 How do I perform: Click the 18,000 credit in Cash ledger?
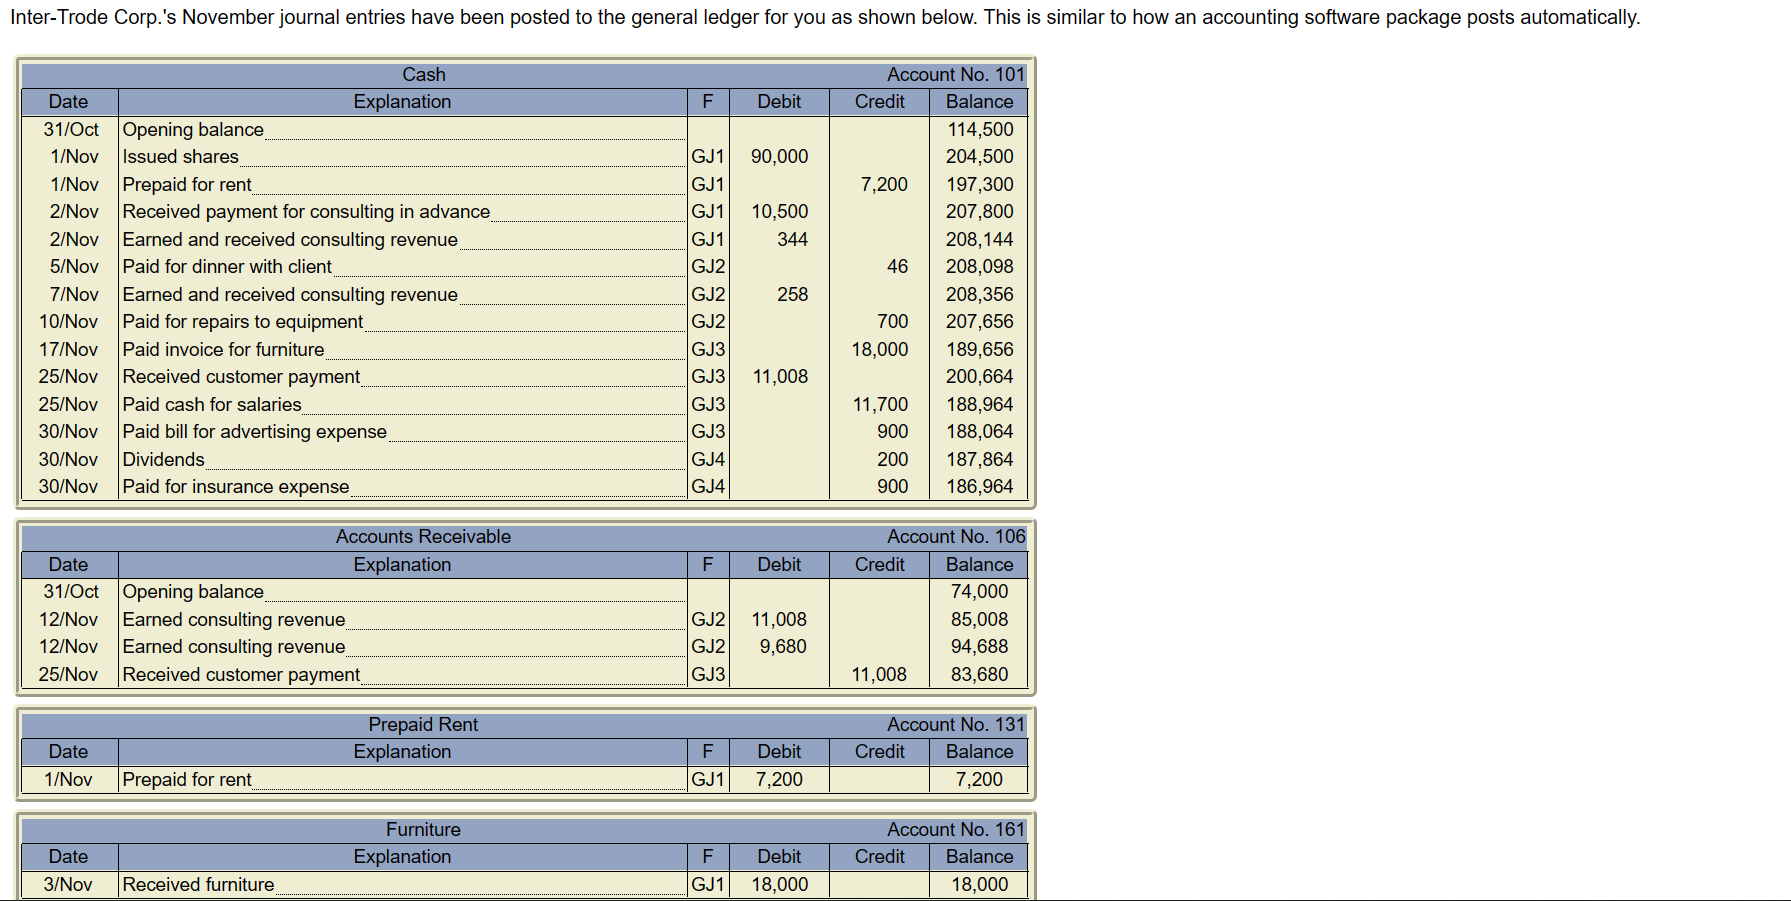[x=880, y=350]
